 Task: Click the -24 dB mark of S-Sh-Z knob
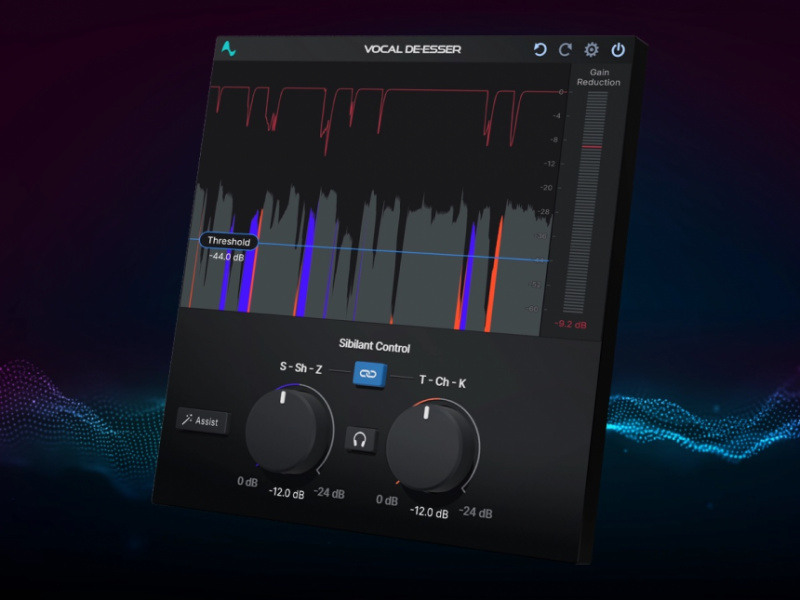(x=329, y=493)
